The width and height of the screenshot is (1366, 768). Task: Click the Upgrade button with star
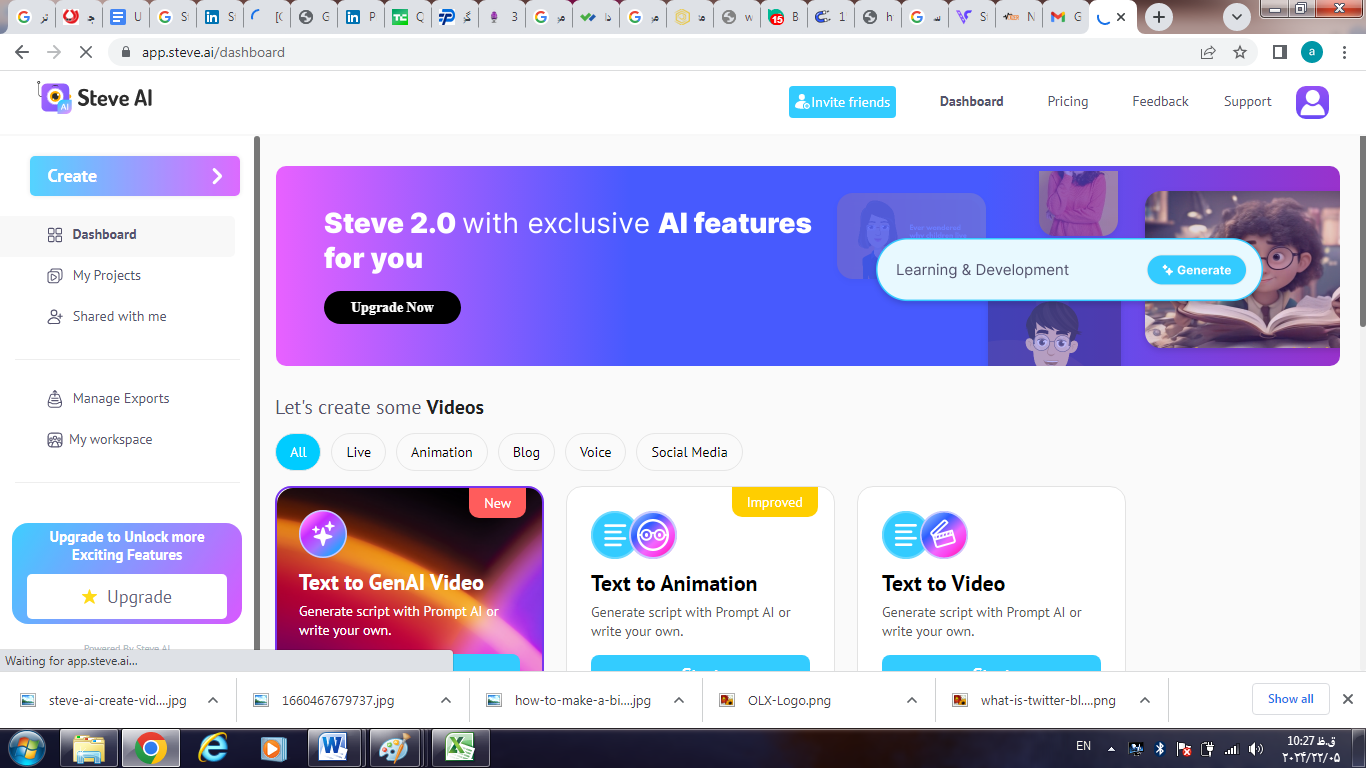127,597
